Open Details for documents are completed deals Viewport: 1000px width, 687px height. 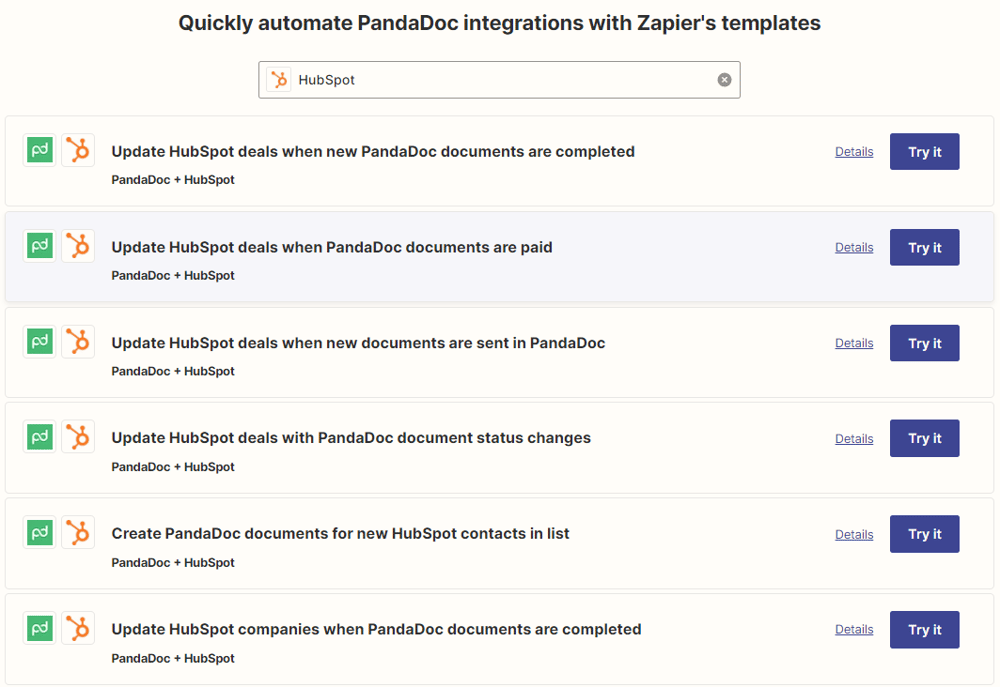point(854,152)
